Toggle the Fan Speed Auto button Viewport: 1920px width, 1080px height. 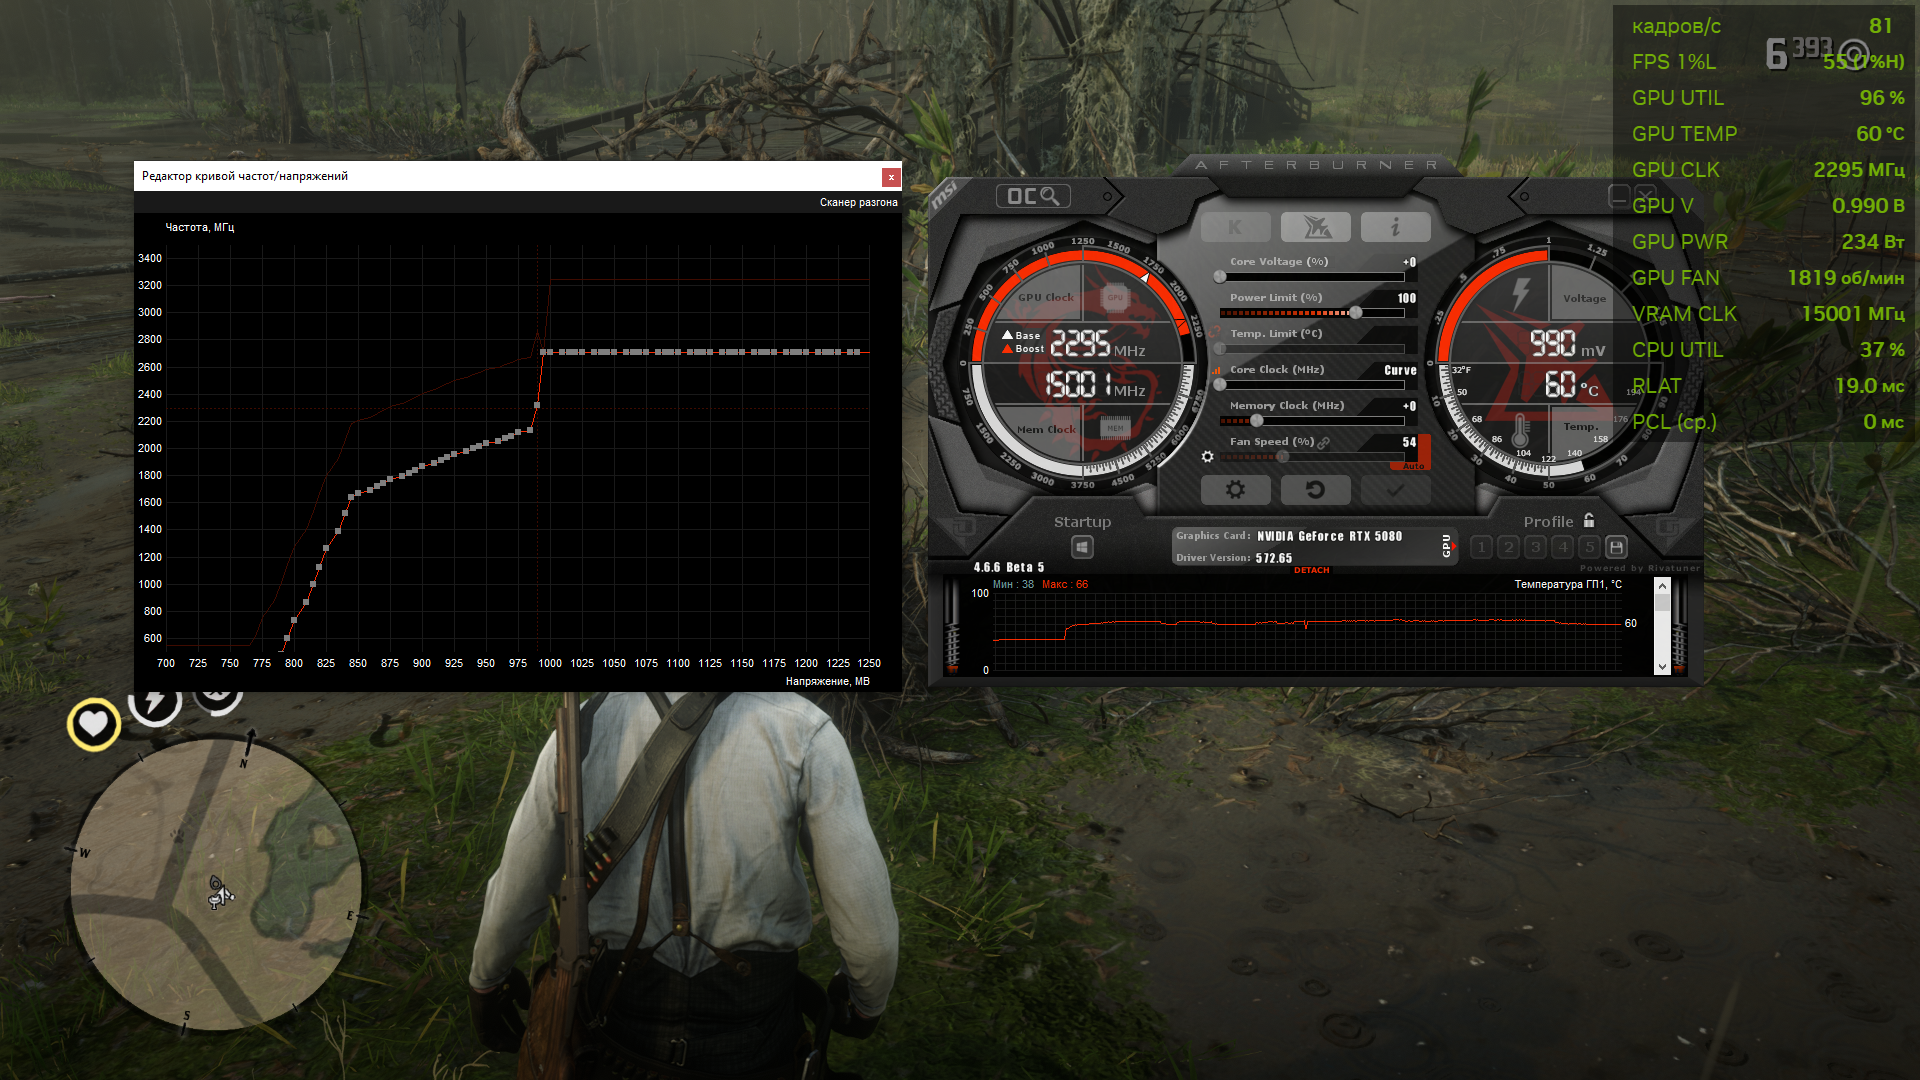1413,464
